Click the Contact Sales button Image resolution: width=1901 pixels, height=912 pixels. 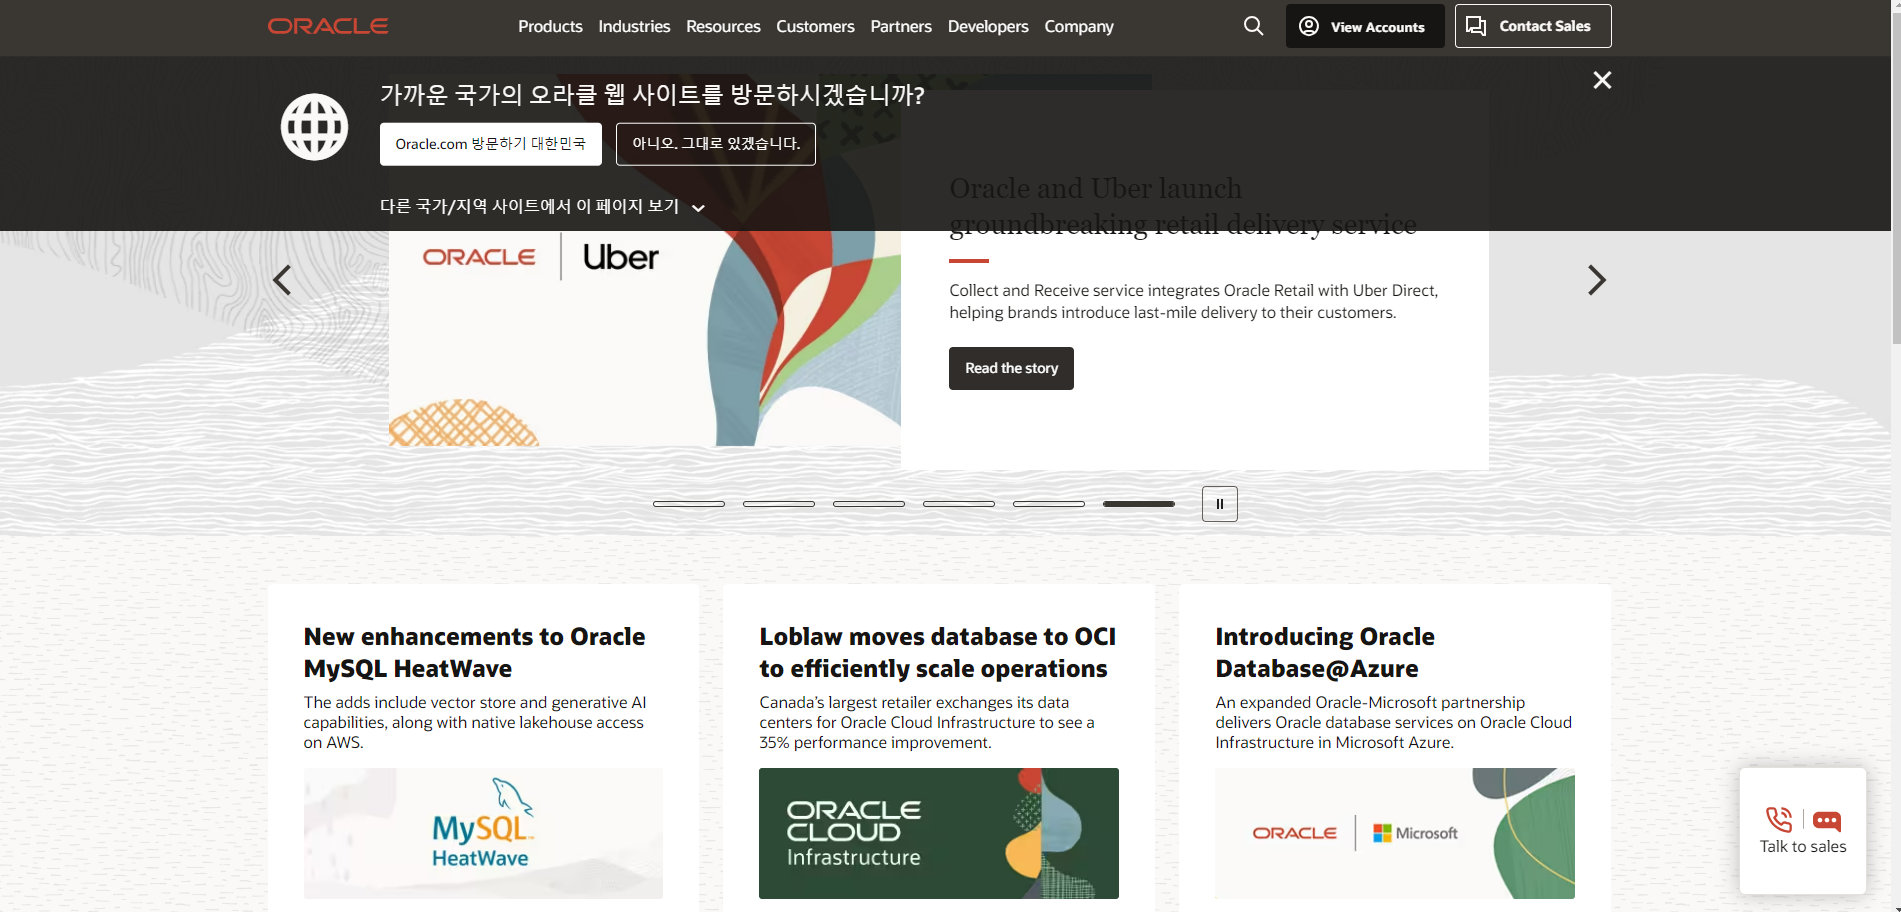click(1532, 26)
